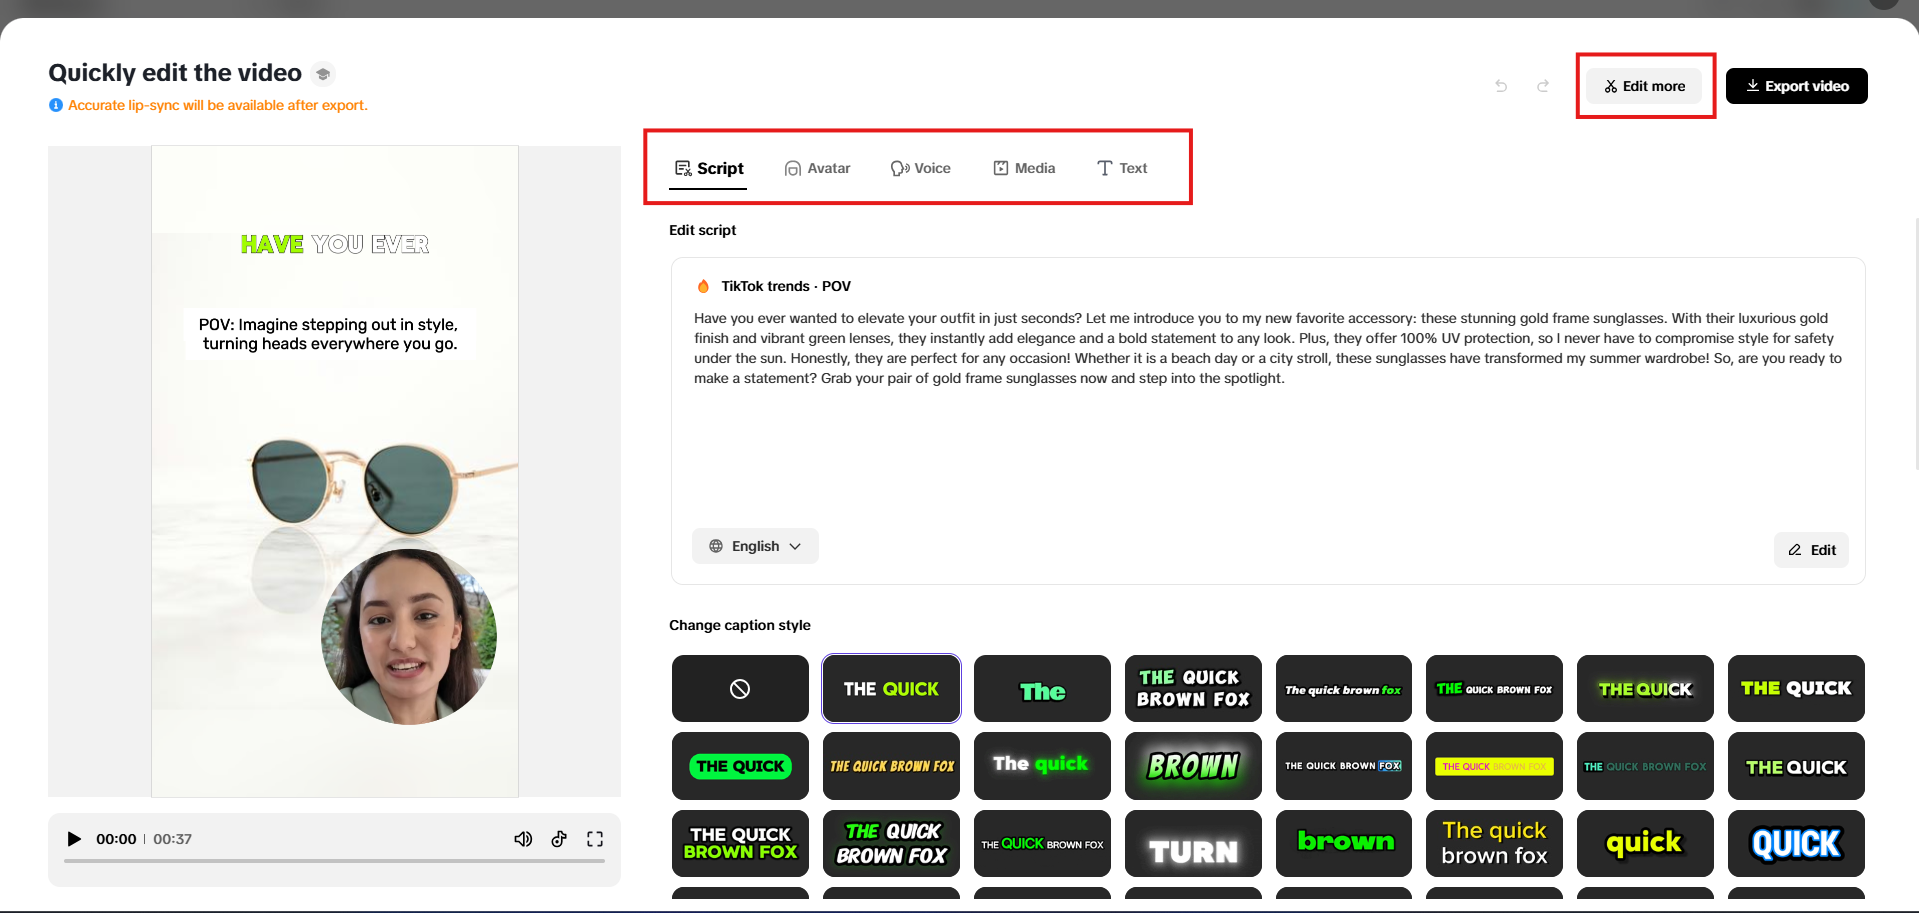Image resolution: width=1919 pixels, height=913 pixels.
Task: Select the Avatar tab
Action: [817, 168]
